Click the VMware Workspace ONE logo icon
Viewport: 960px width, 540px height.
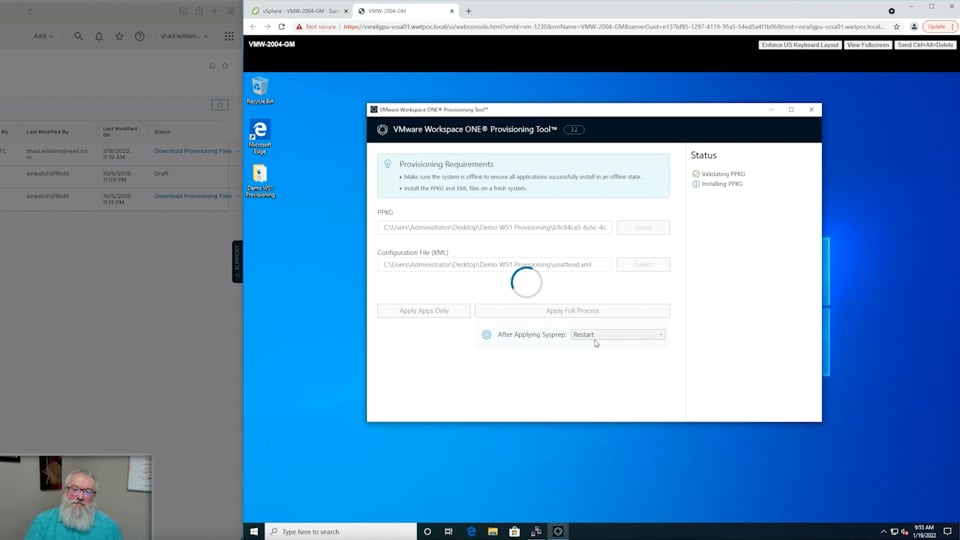pyautogui.click(x=382, y=129)
